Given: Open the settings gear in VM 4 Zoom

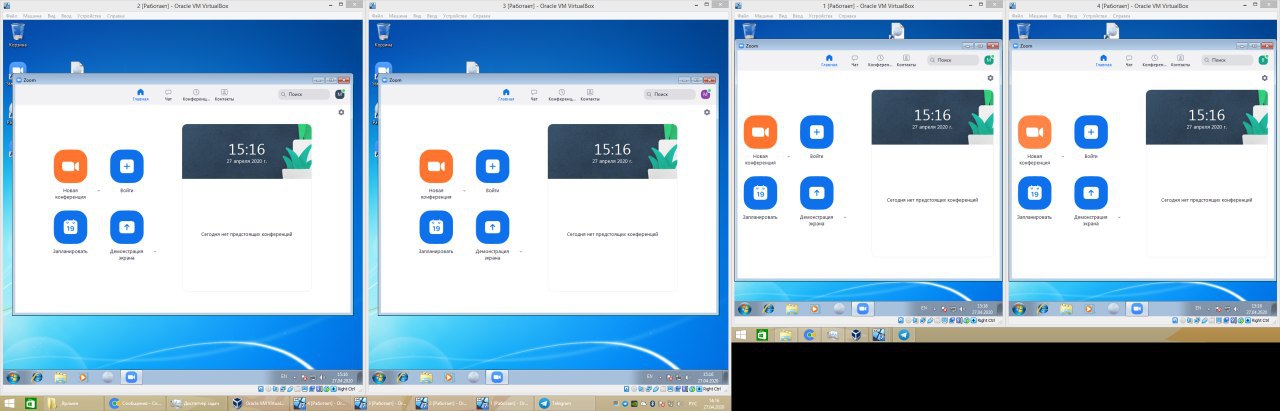Looking at the screenshot, I should point(1264,77).
